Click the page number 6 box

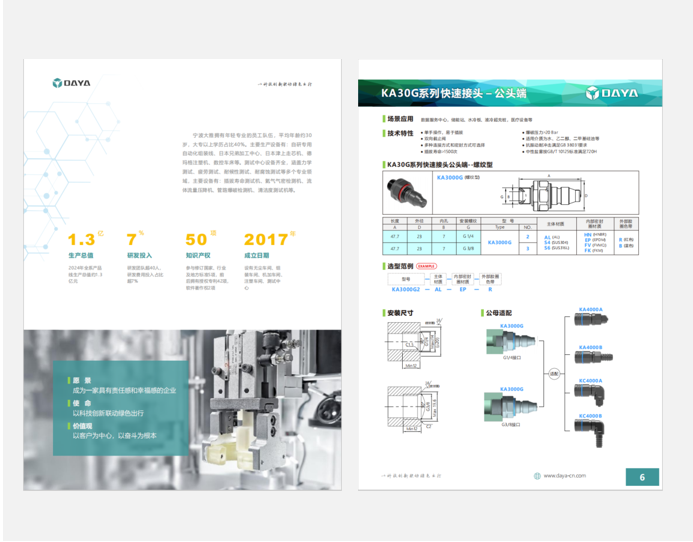pos(642,477)
